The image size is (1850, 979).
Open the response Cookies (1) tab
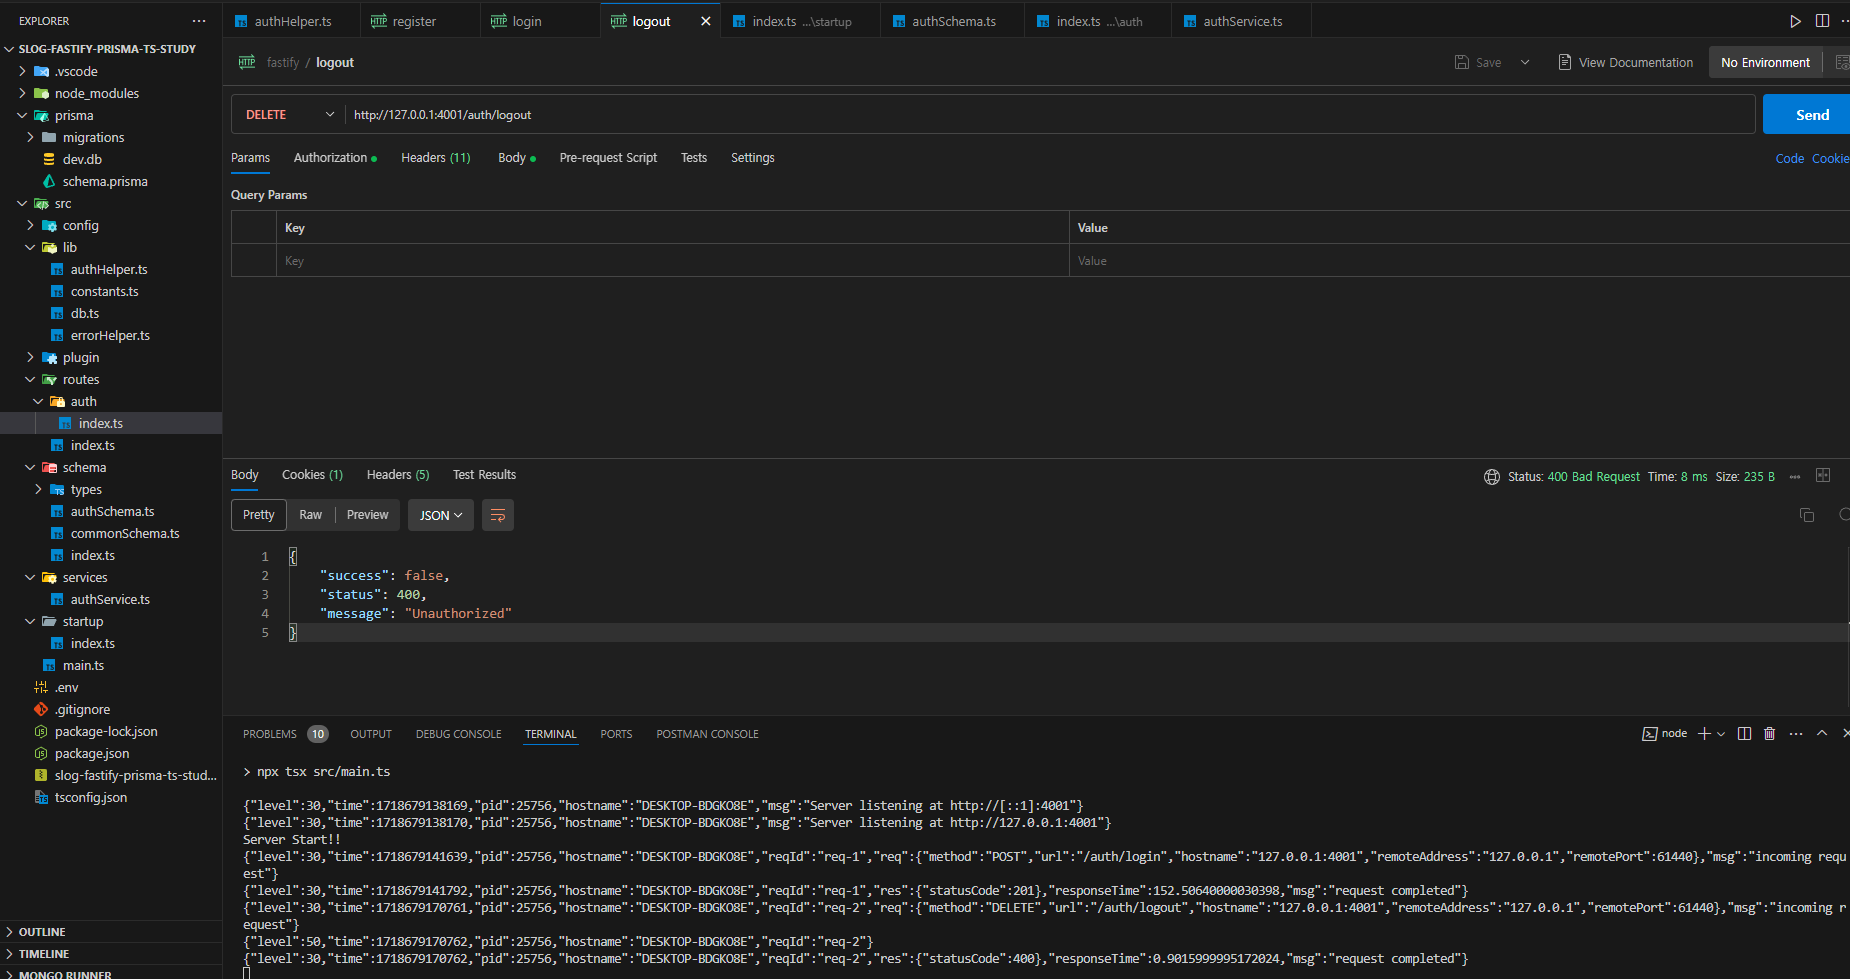coord(312,475)
